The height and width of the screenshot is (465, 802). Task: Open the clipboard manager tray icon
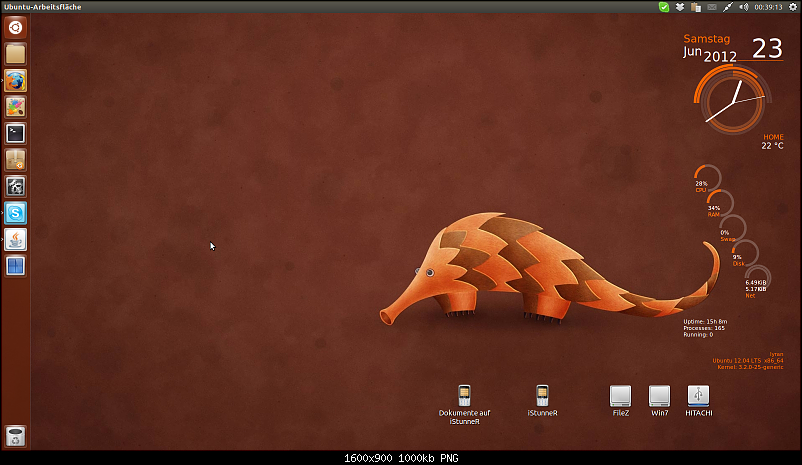point(696,7)
